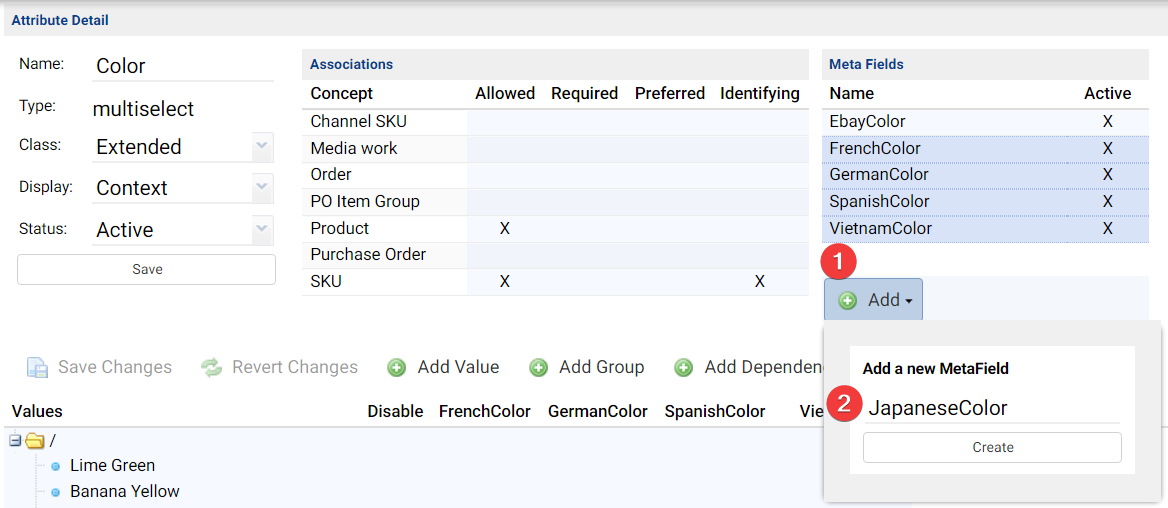Viewport: 1168px width, 508px height.
Task: Click the Lime Green bullet icon
Action: click(56, 466)
